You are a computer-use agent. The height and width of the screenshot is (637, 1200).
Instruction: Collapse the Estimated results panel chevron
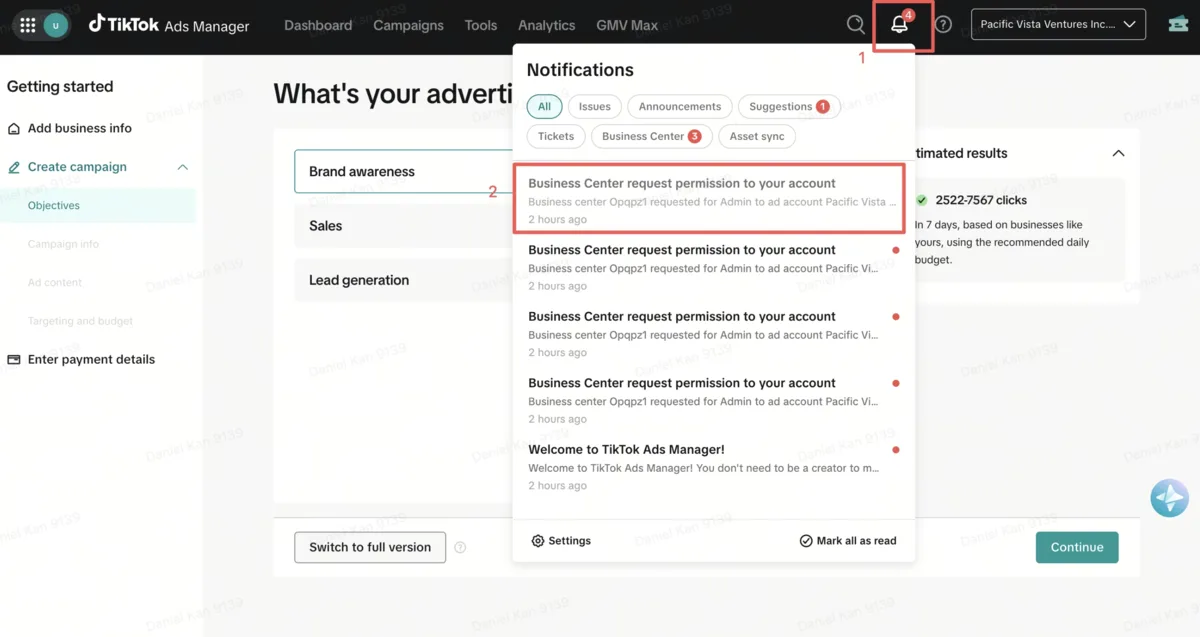point(1118,153)
